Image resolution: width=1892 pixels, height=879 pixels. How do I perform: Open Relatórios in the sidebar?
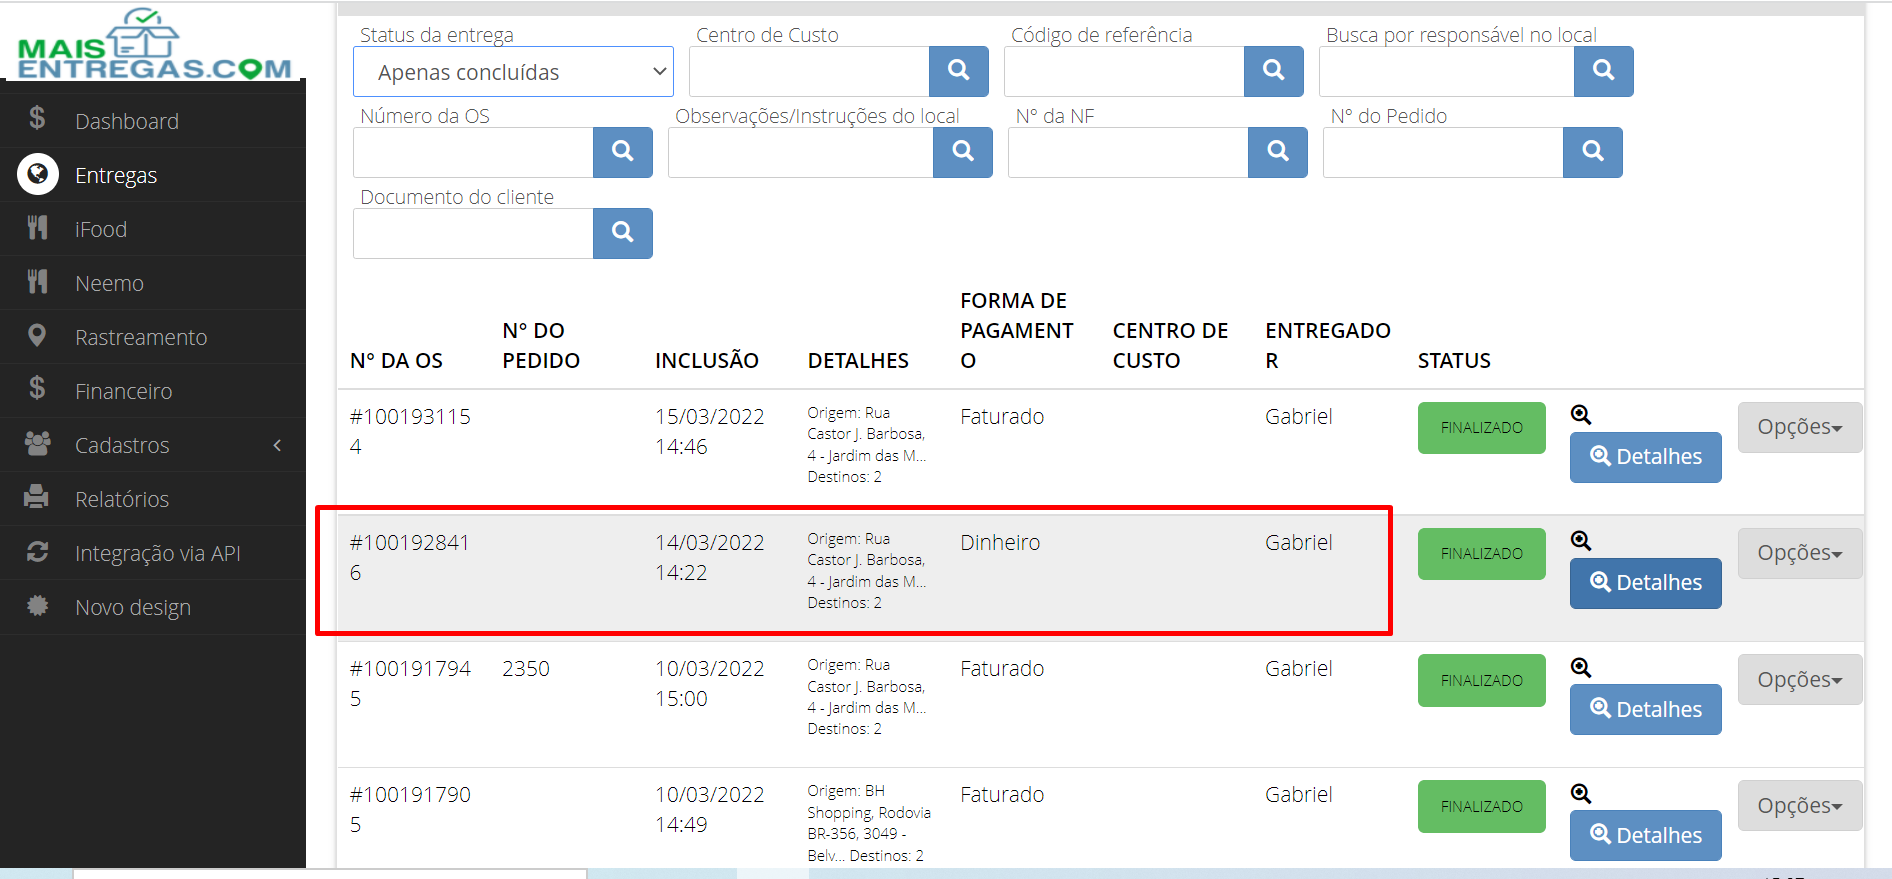153,499
